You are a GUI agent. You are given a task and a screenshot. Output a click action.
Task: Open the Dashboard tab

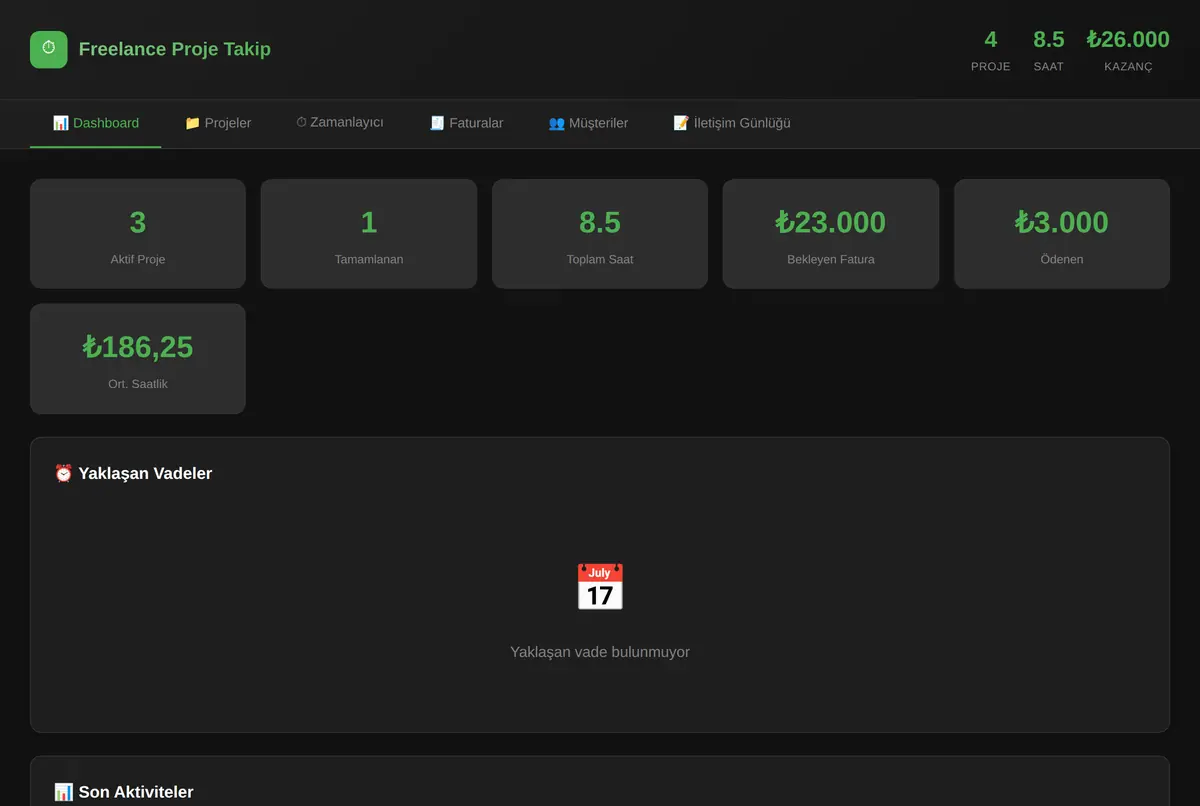96,123
